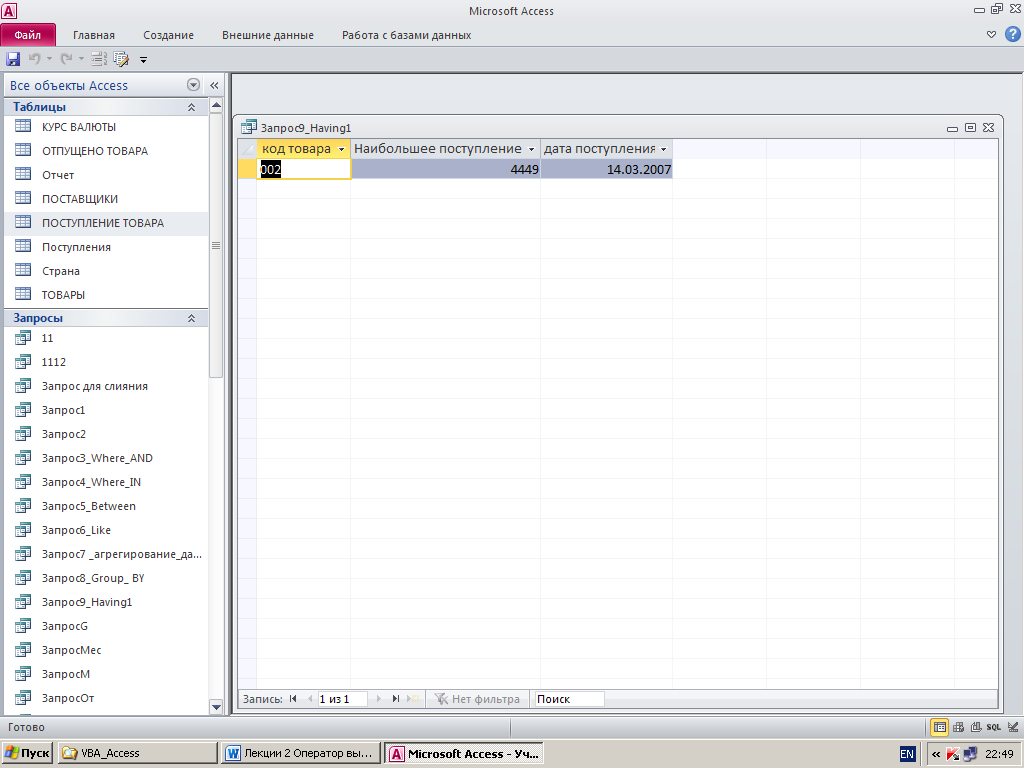The height and width of the screenshot is (768, 1024).
Task: Select the Запрос3_Where_AND query
Action: (106, 458)
